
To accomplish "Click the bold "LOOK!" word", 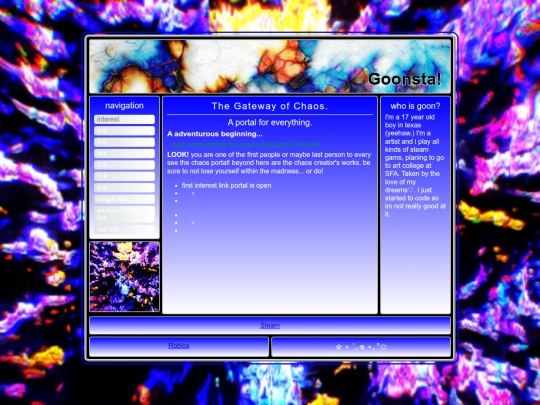I will 178,155.
